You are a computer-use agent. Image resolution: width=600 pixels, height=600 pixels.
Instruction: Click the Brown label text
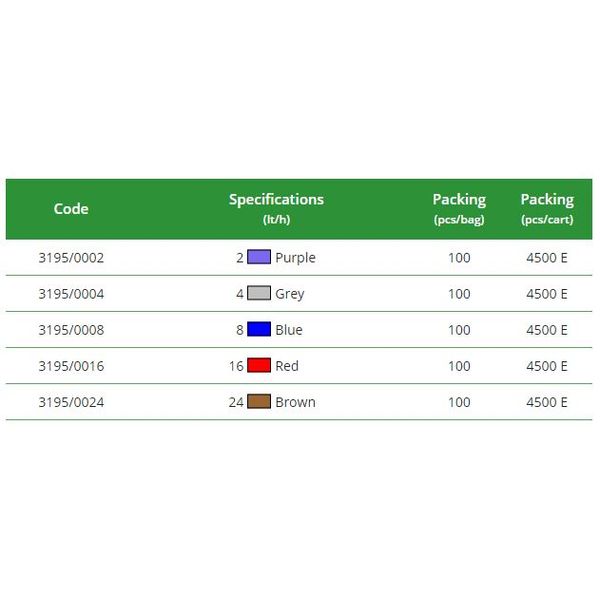[x=295, y=402]
